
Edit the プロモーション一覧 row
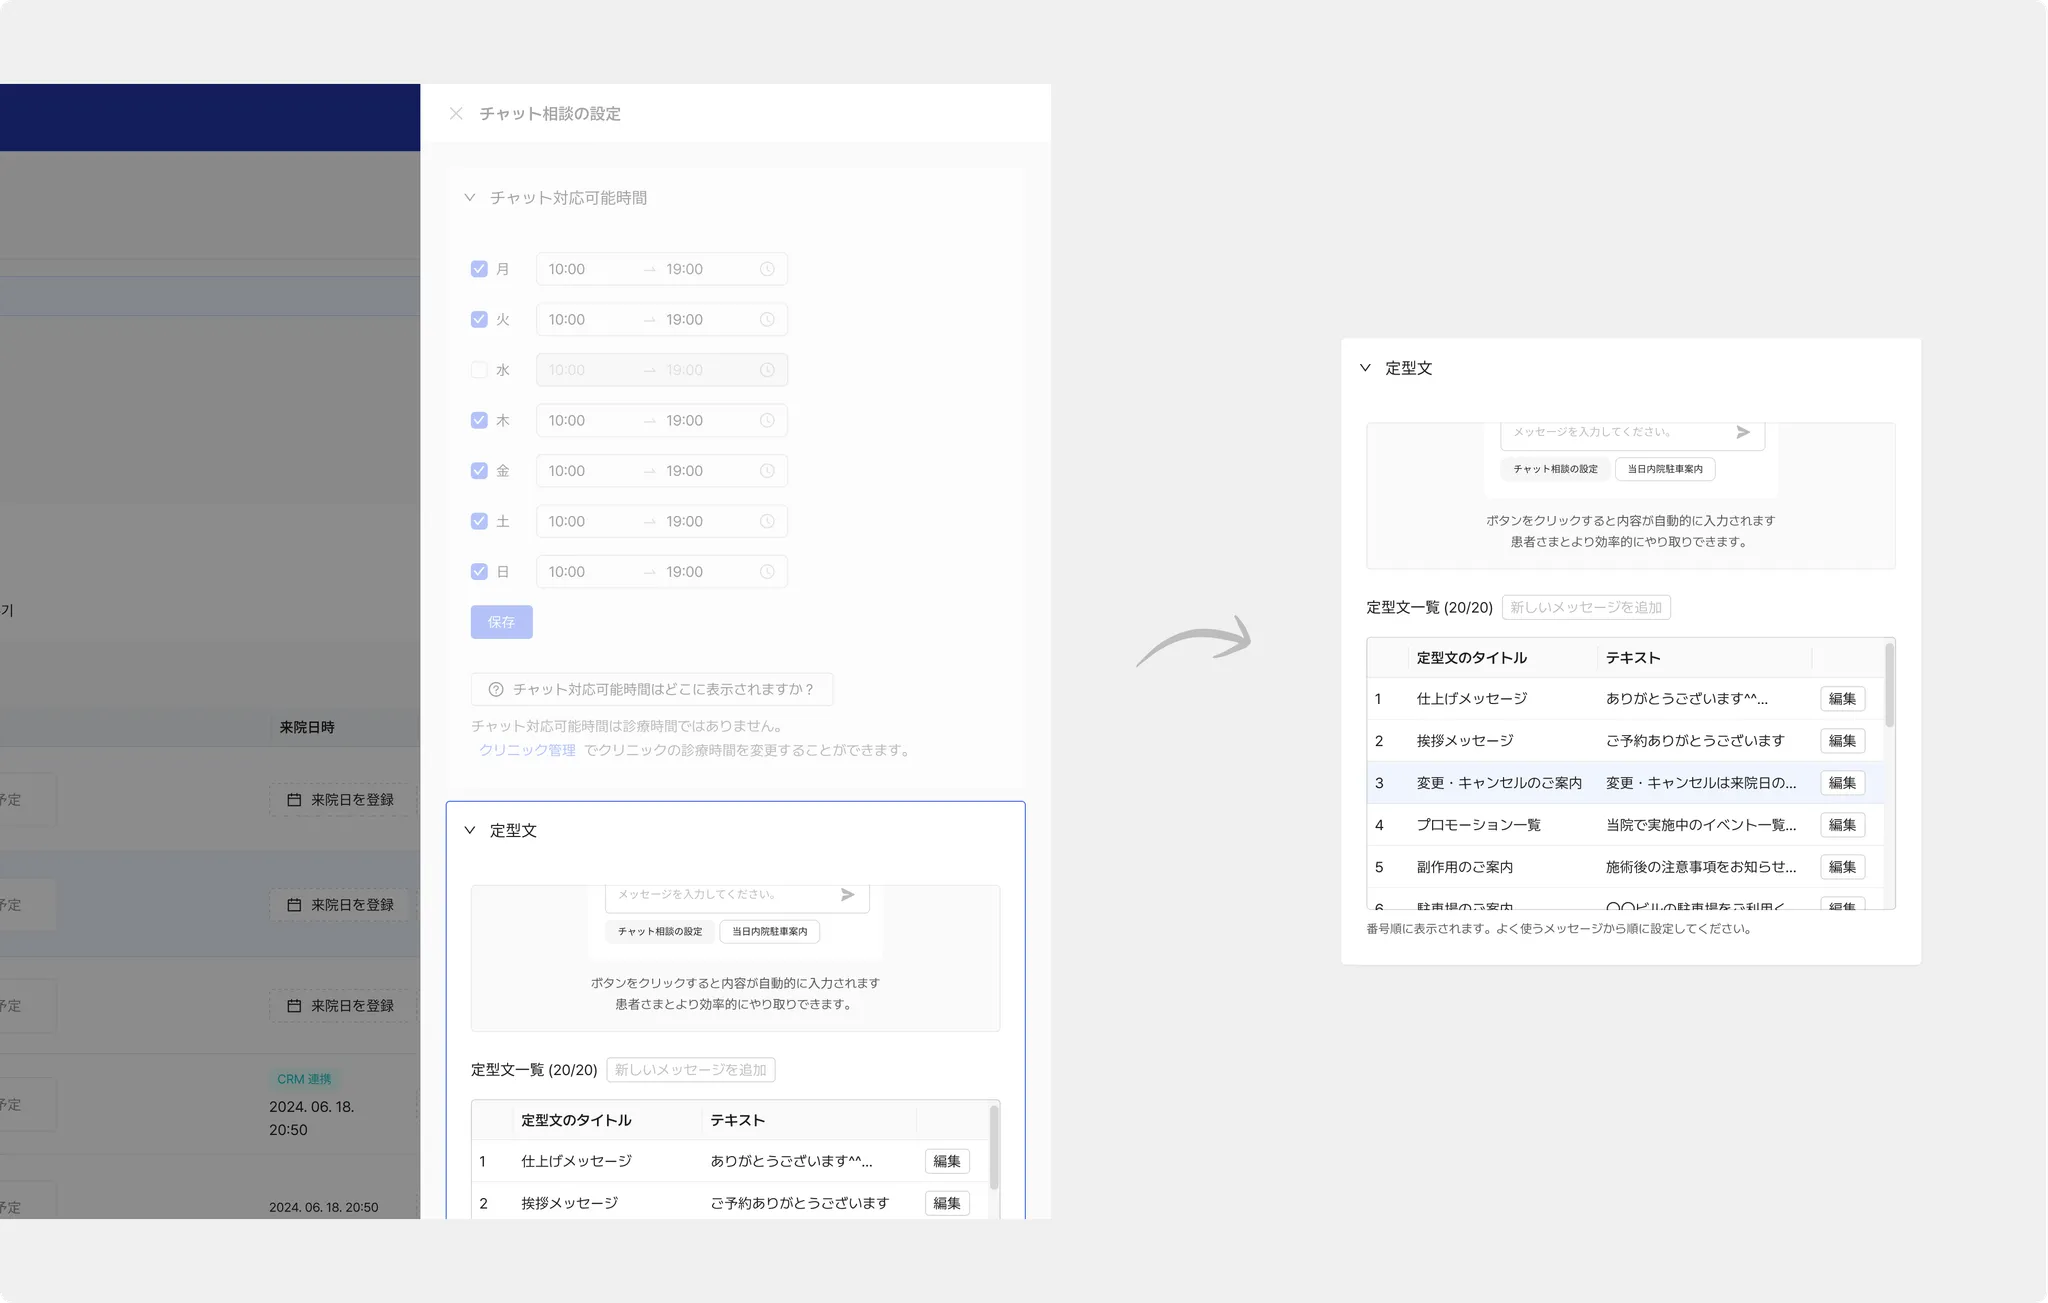pyautogui.click(x=1842, y=825)
